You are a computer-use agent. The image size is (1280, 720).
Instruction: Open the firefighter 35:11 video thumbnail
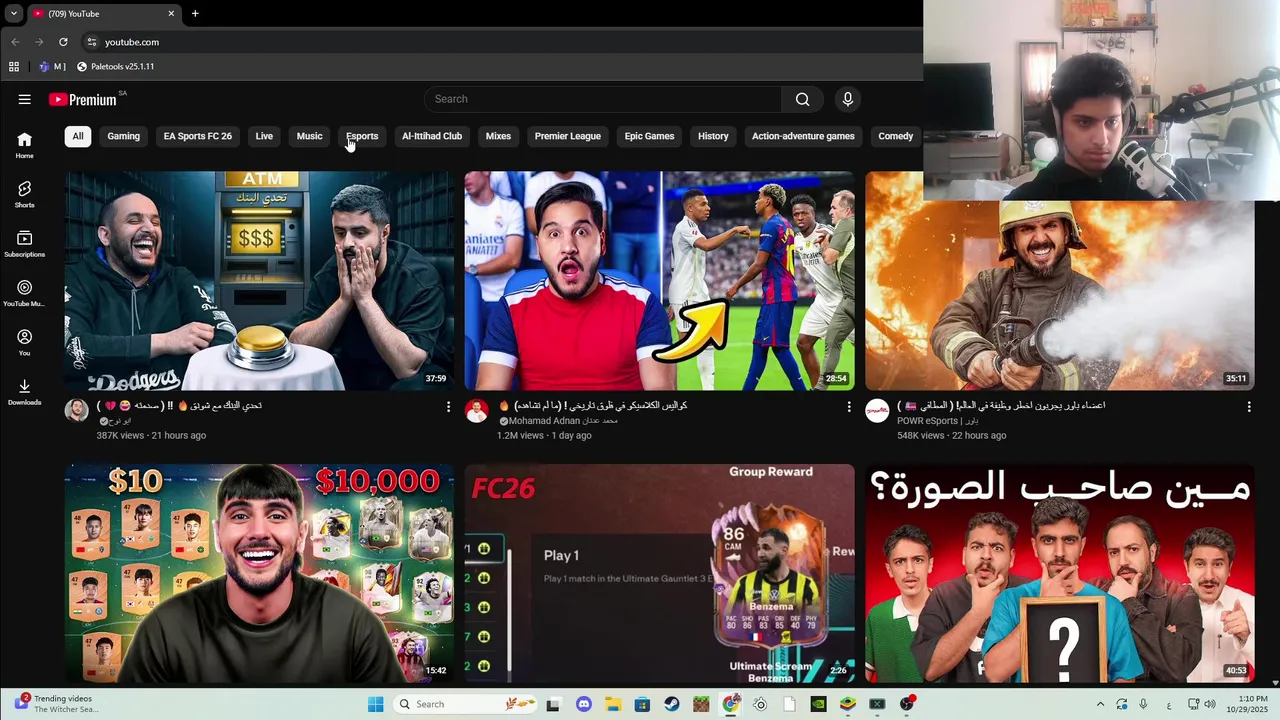tap(1059, 295)
